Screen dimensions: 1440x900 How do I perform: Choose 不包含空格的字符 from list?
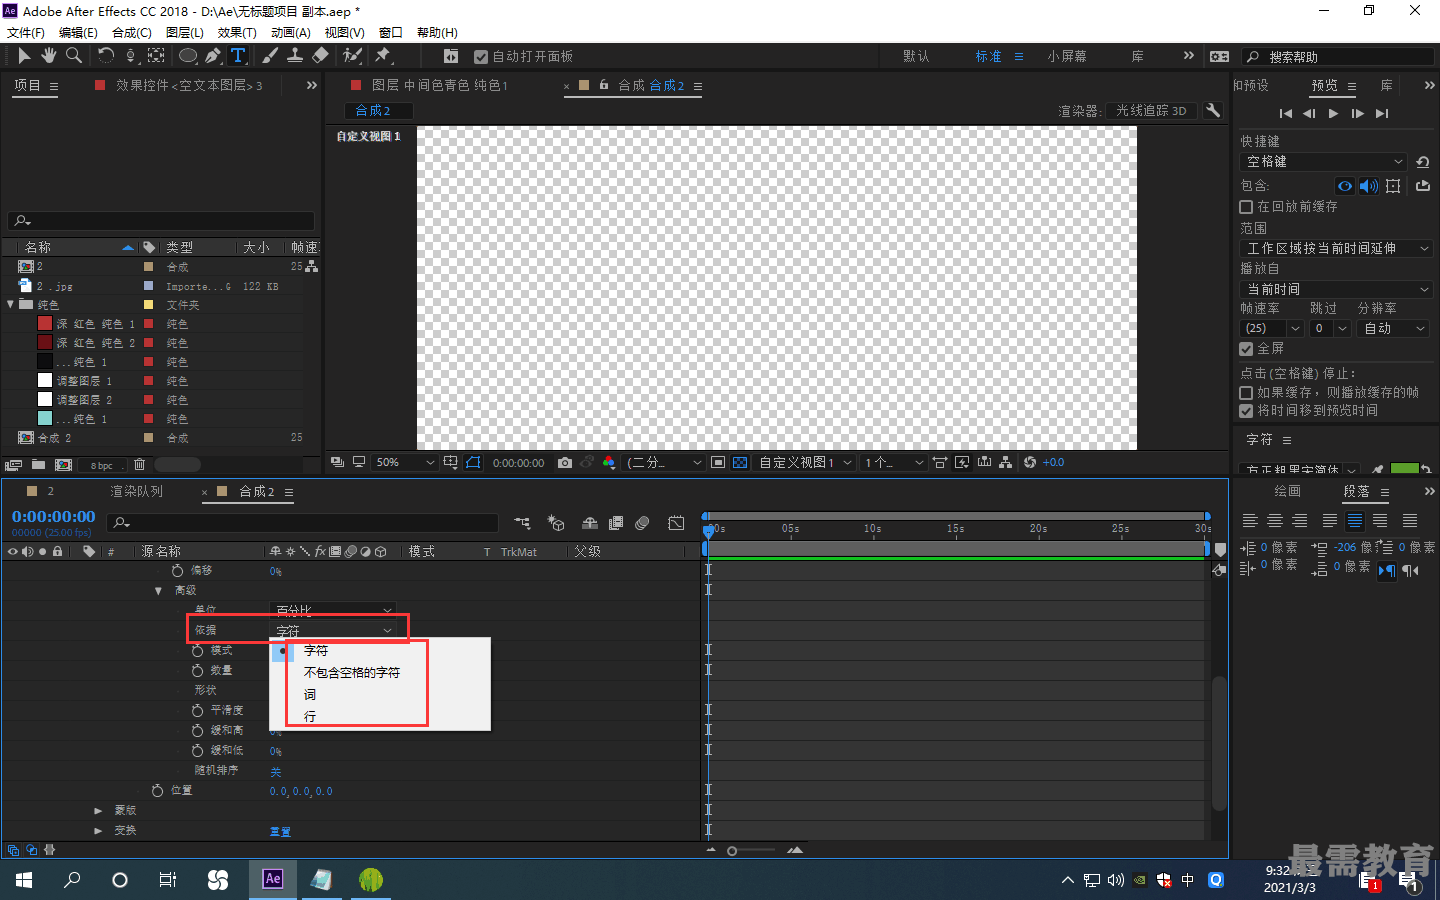click(x=352, y=673)
